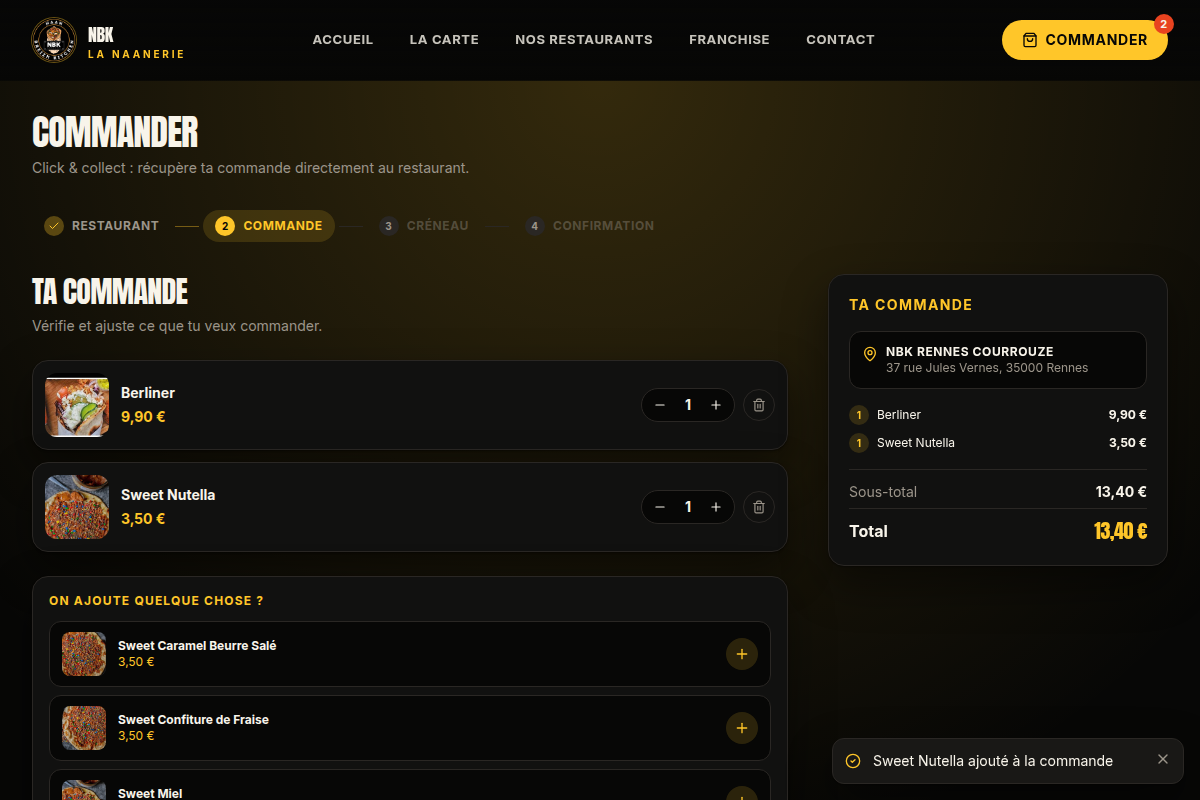Select the NBK Rennes Courrouze restaurant card
Viewport: 1200px width, 800px height.
point(998,360)
